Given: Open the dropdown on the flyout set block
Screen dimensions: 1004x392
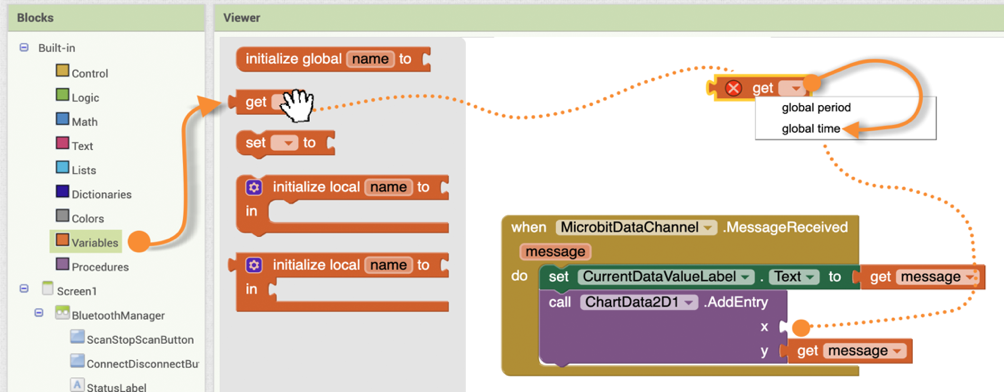Looking at the screenshot, I should [x=283, y=142].
